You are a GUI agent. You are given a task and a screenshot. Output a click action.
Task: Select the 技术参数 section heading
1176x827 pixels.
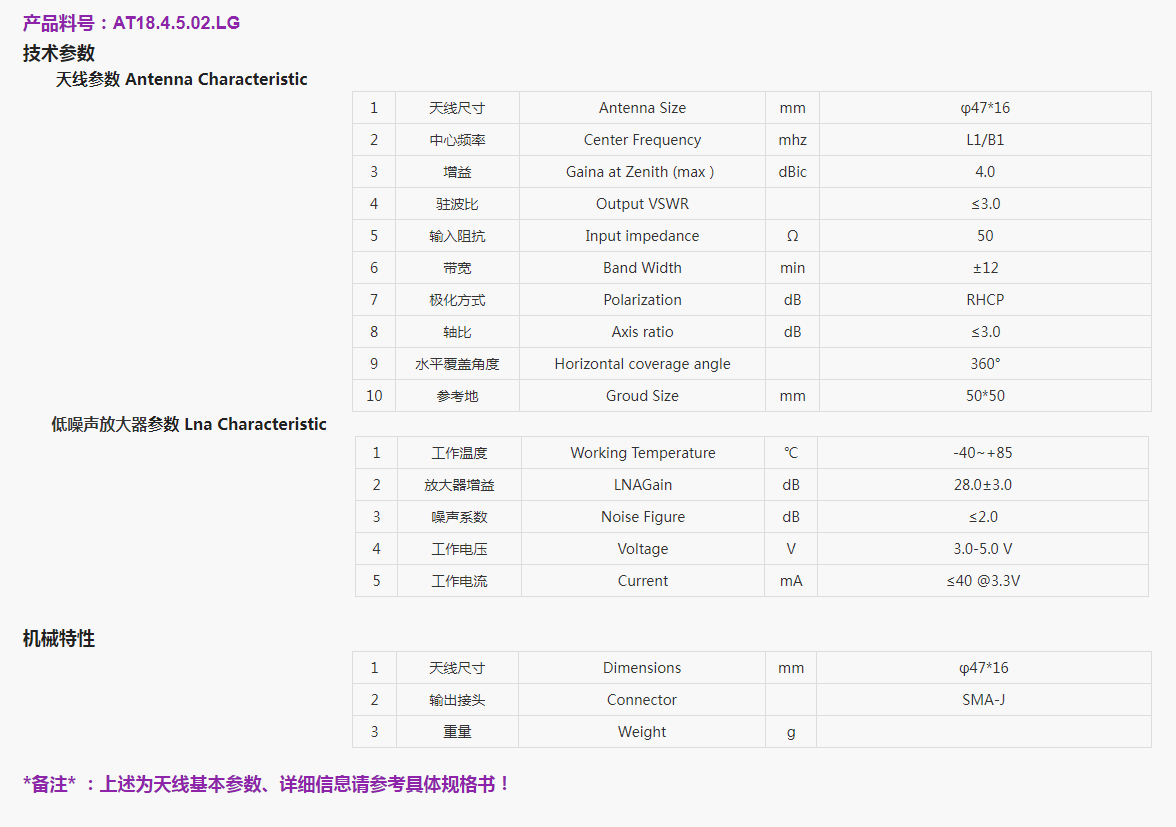pos(58,53)
